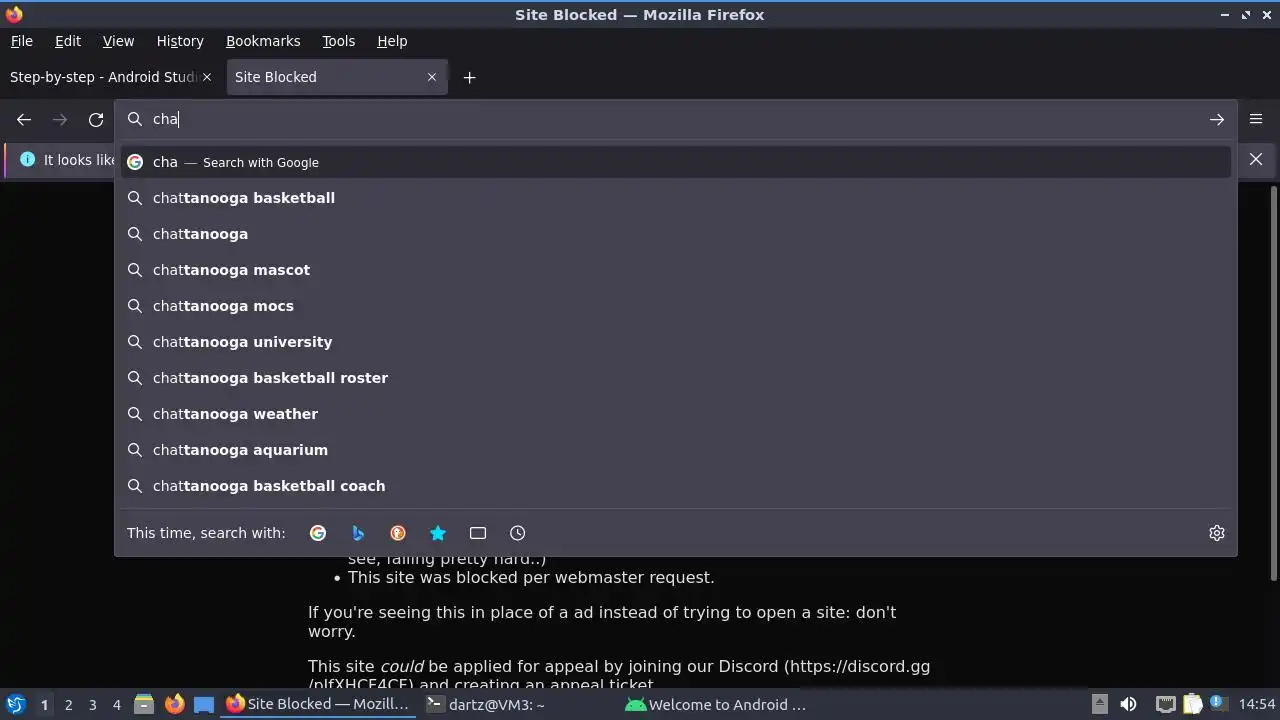This screenshot has width=1280, height=720.
Task: Click the 14:54 clock
Action: tap(1257, 705)
